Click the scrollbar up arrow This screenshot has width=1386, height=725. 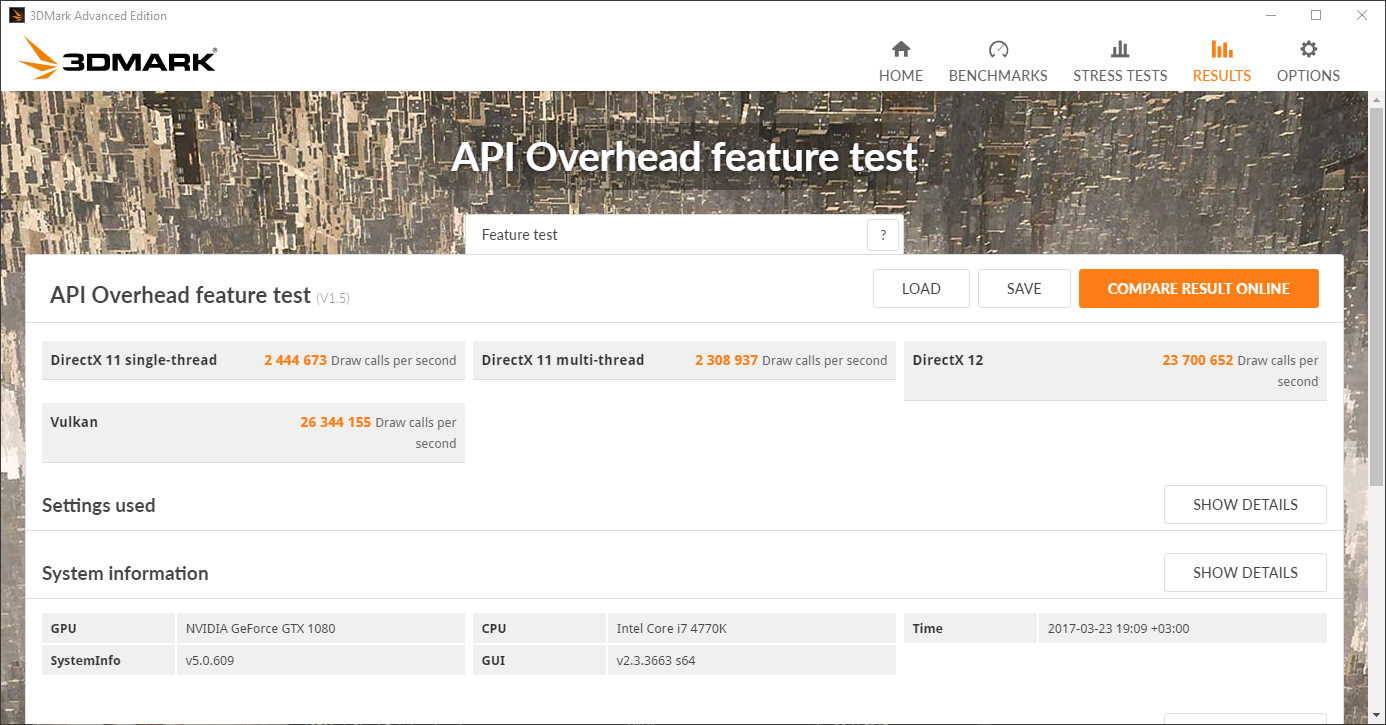tap(1376, 100)
